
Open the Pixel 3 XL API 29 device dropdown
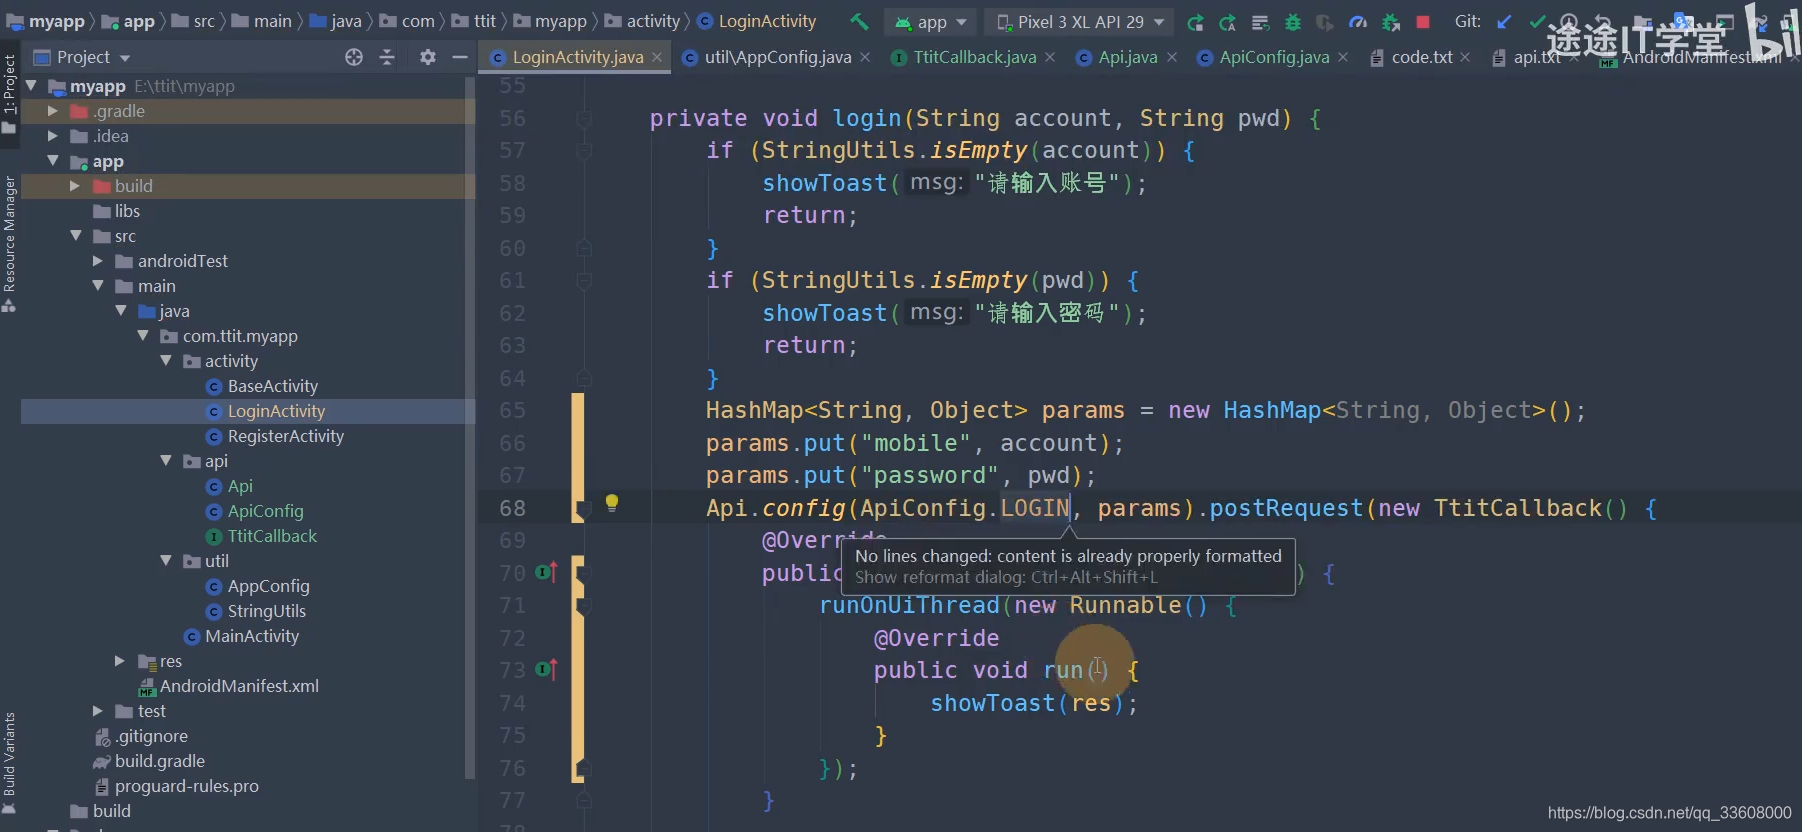(x=1081, y=22)
